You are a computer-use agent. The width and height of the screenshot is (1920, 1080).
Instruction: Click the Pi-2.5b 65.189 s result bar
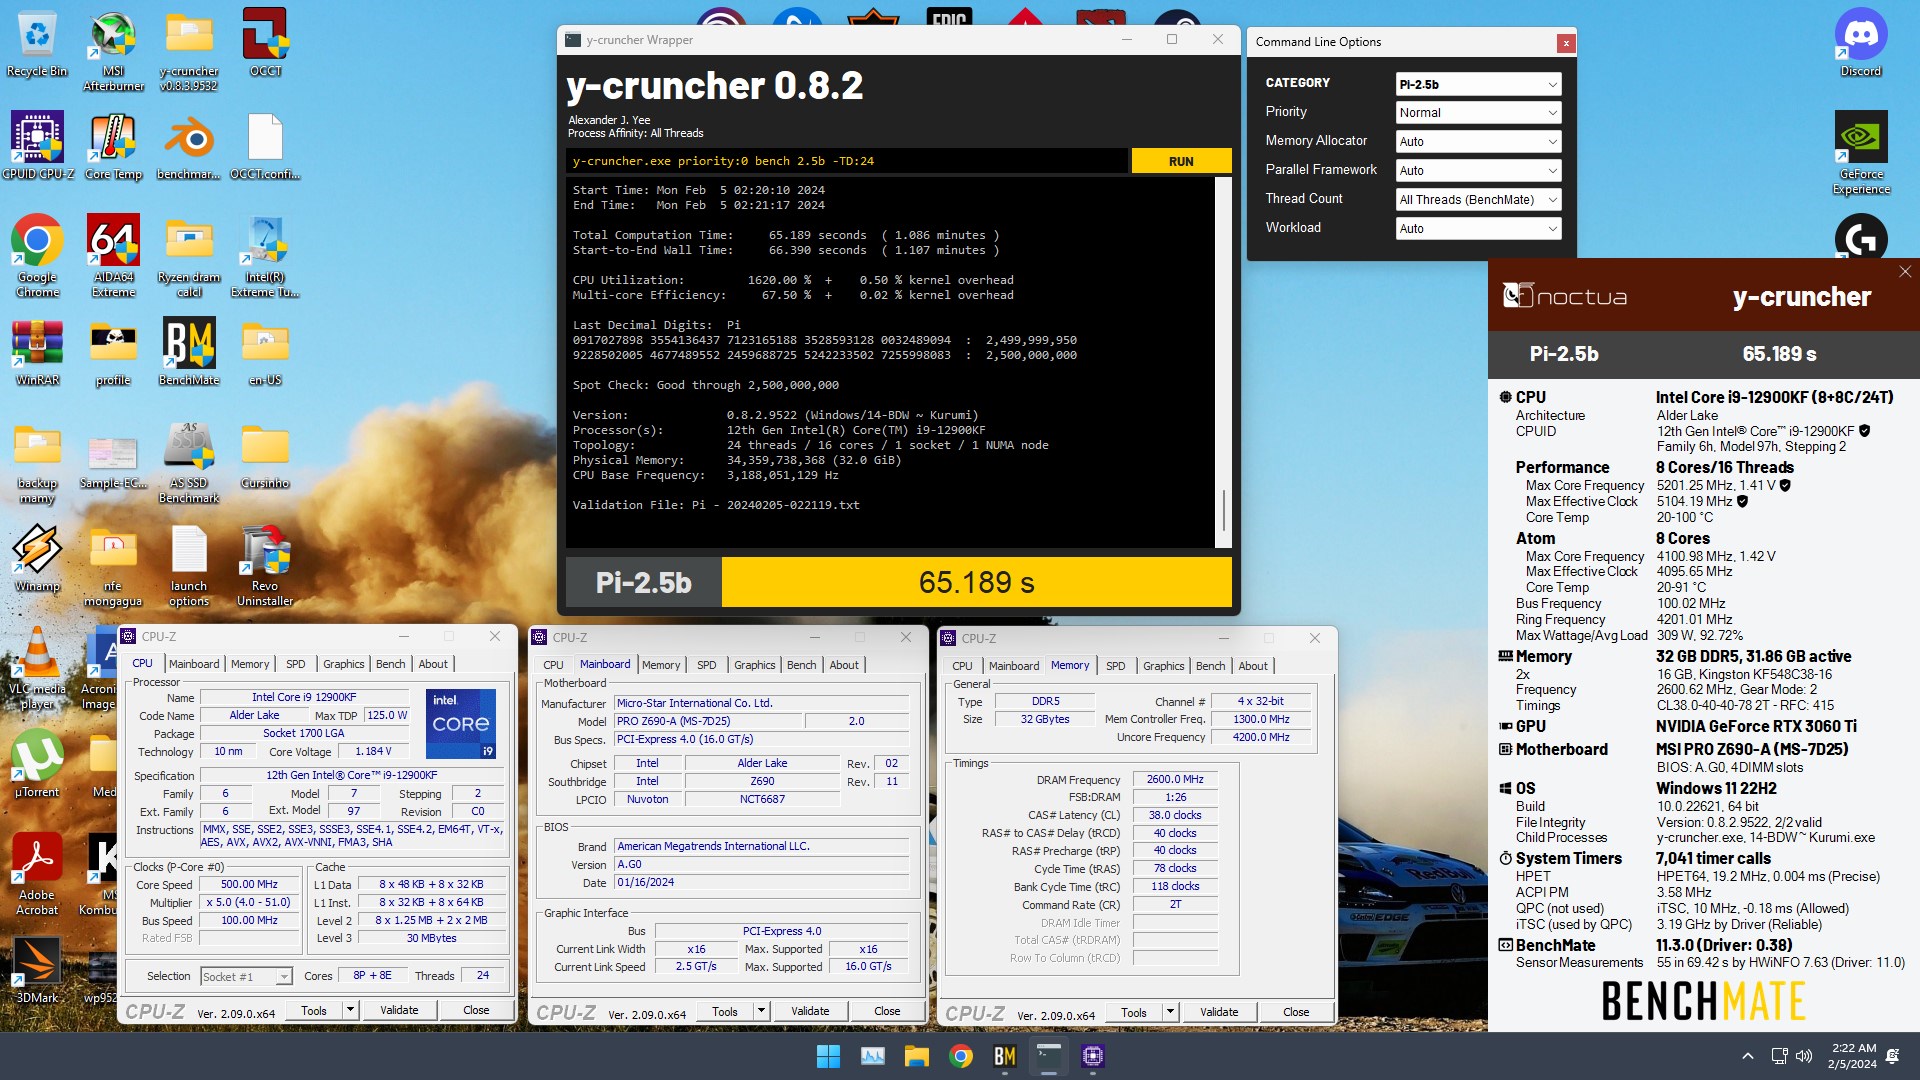[x=898, y=582]
